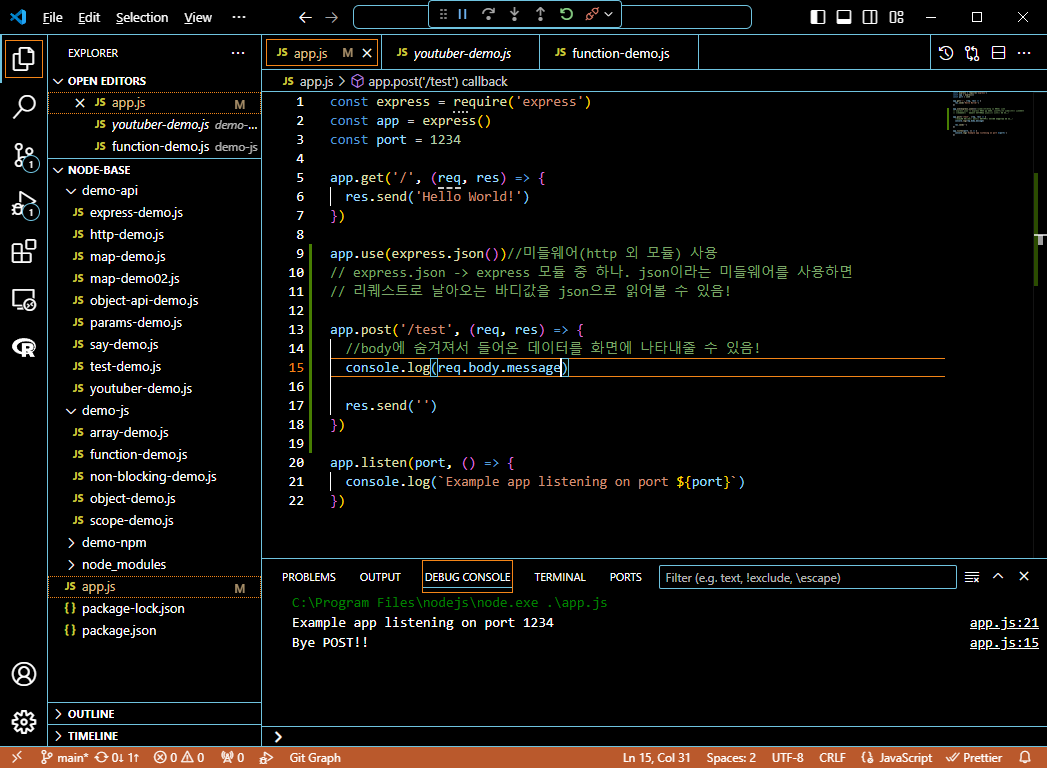Open disconnect options dropdown arrow
The height and width of the screenshot is (768, 1047).
(x=608, y=14)
